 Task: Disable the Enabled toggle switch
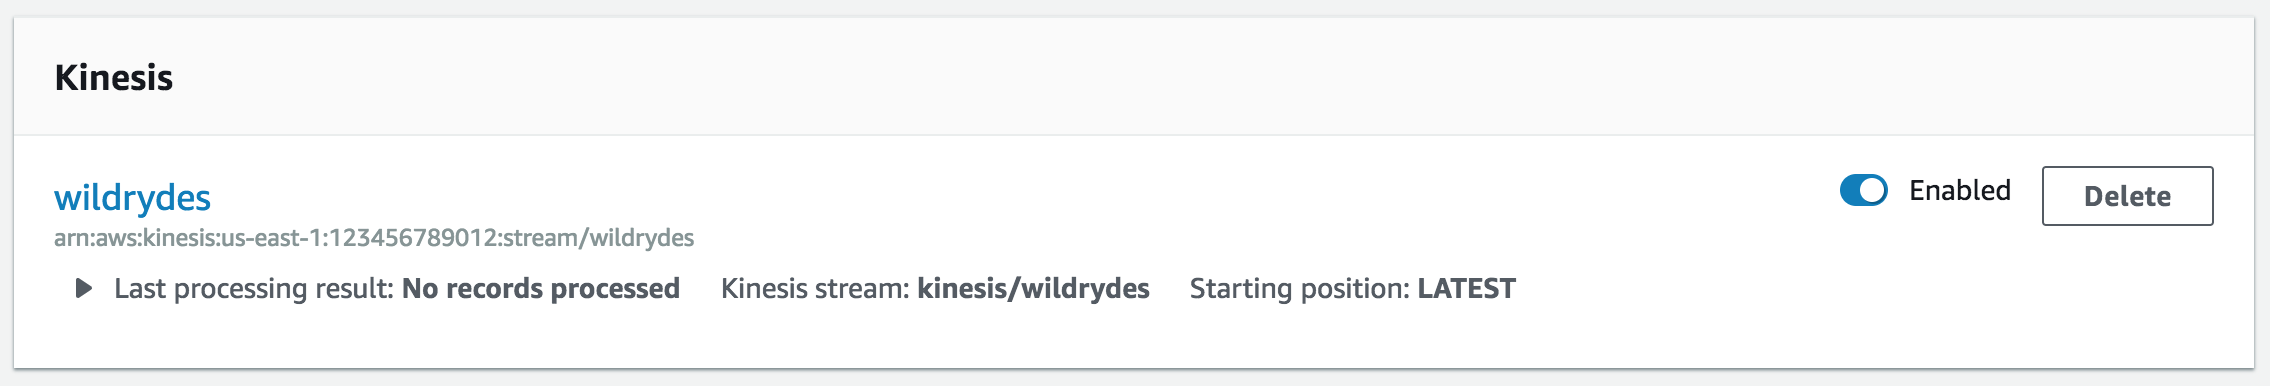[1863, 190]
